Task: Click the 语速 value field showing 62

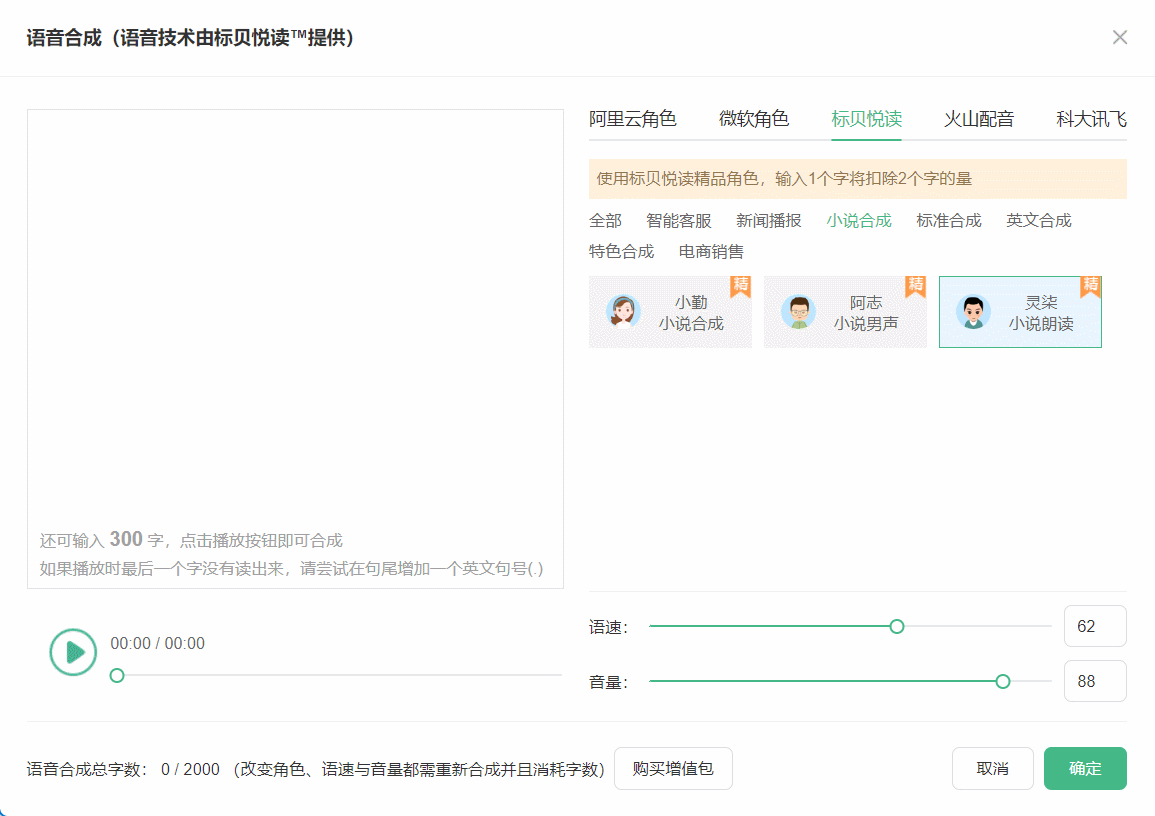Action: [1095, 627]
